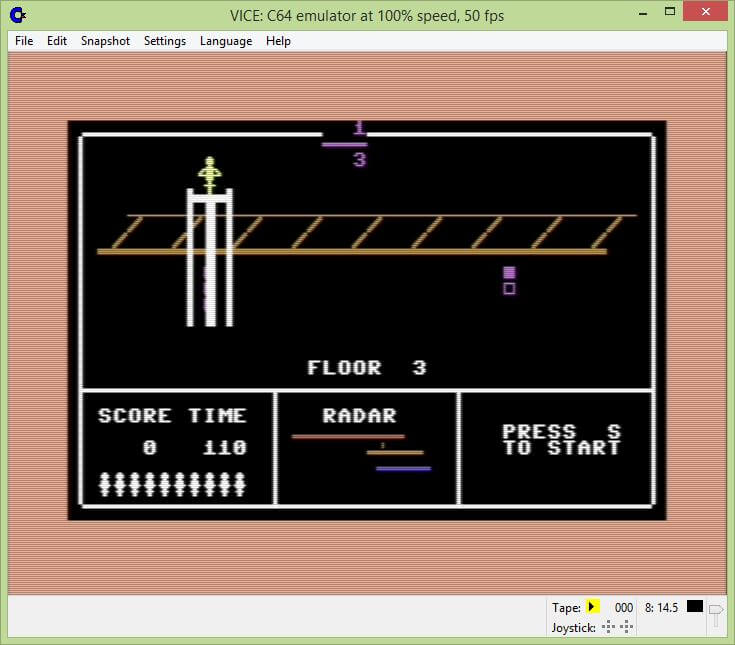
Task: Click the top red-brown radar line
Action: 348,436
